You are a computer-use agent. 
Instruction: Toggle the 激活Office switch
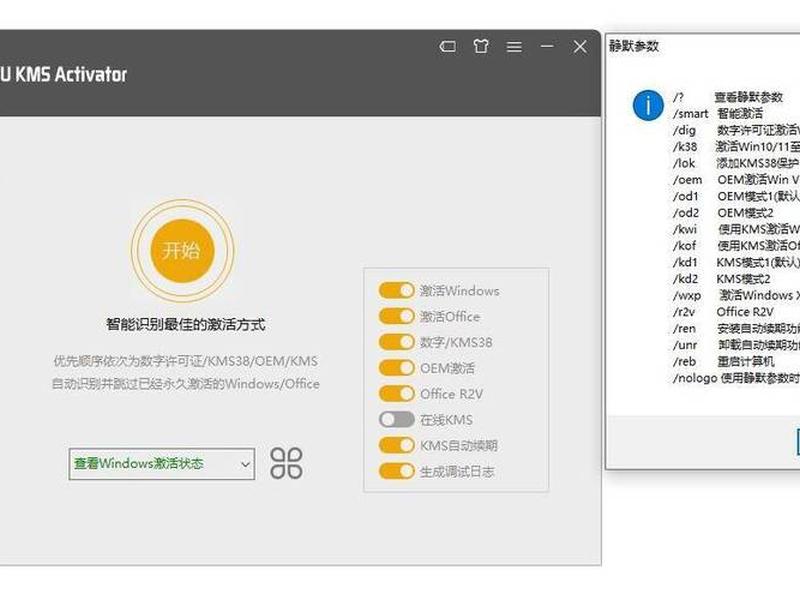coord(396,316)
